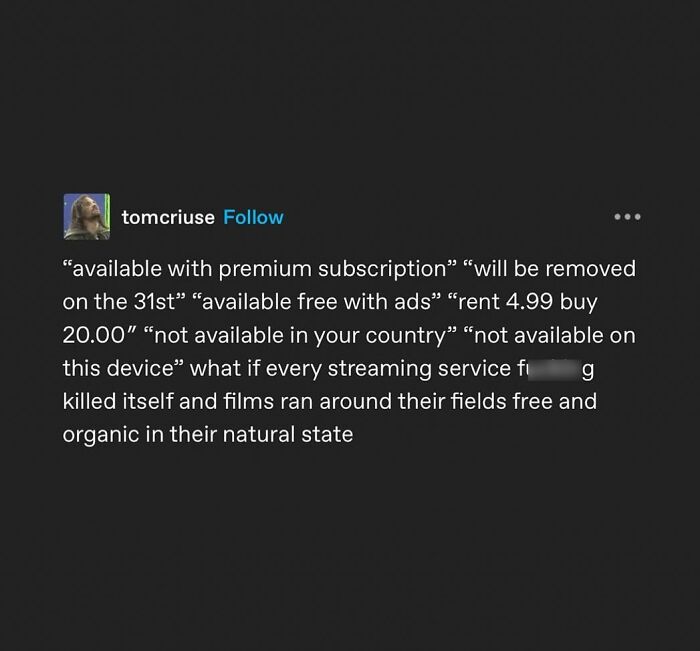Open the three-dot post options menu

[x=627, y=217]
